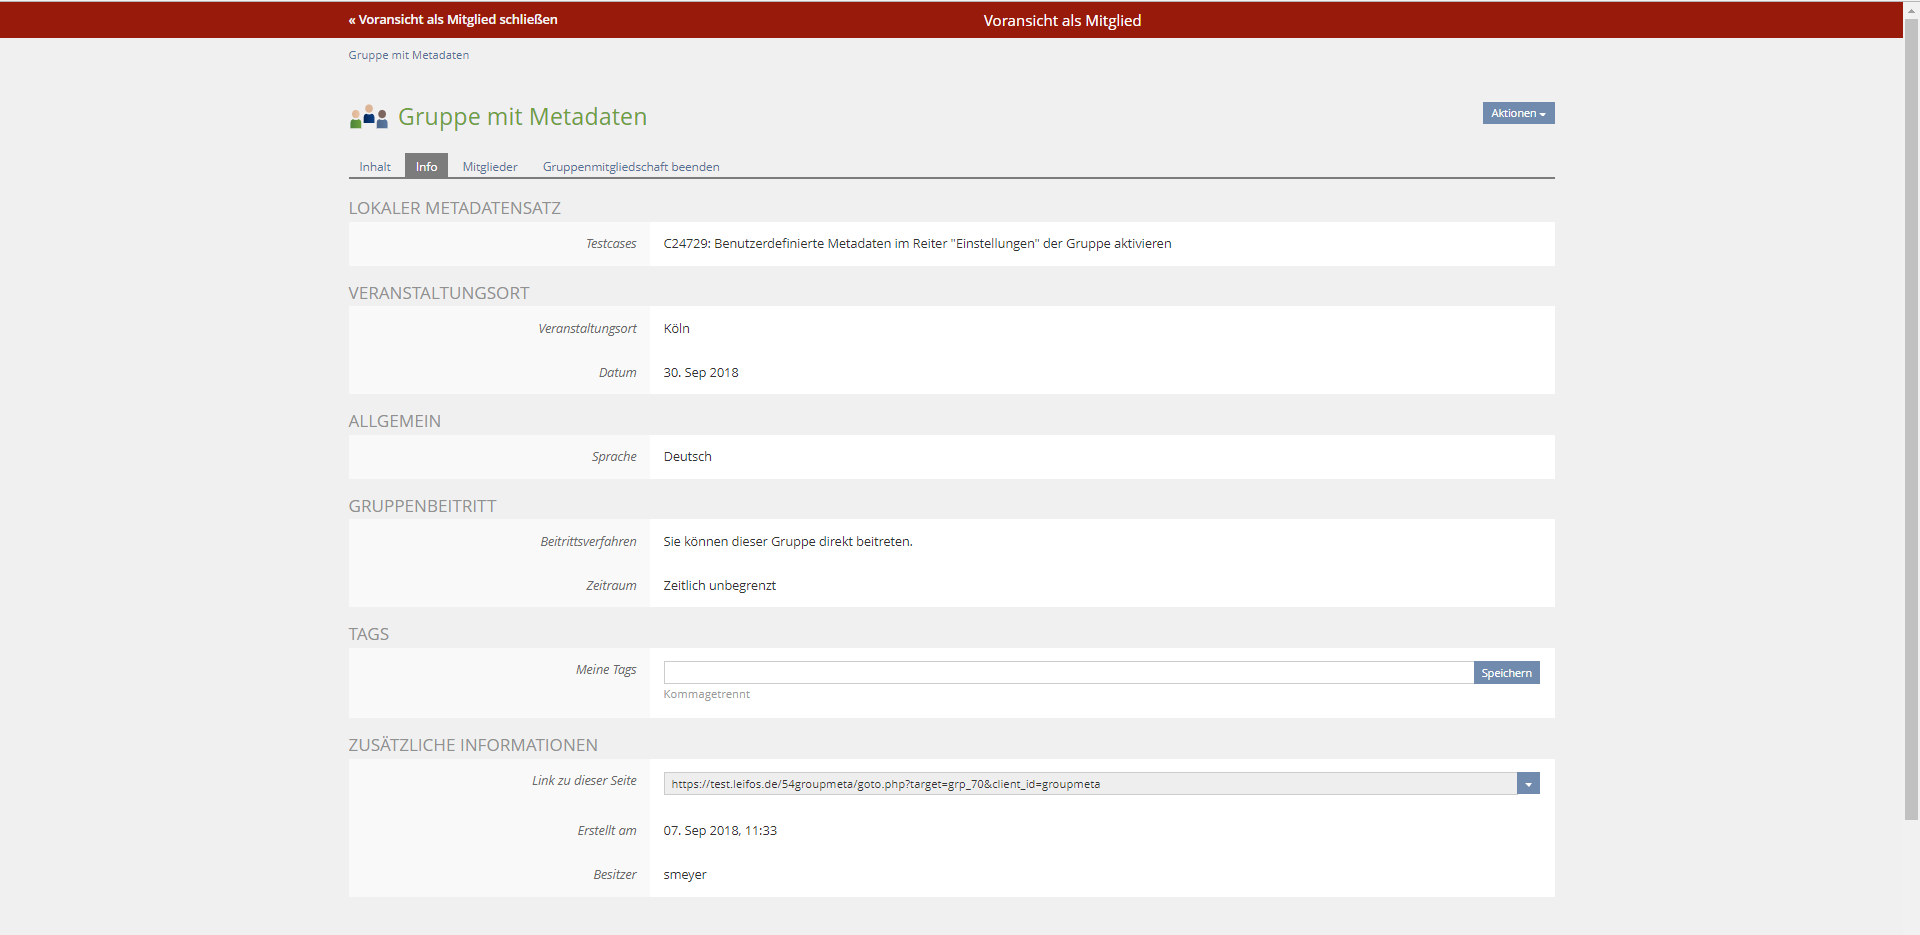This screenshot has width=1920, height=935.
Task: Click the 'Link zu dieser Seite' URL field
Action: click(x=1089, y=784)
